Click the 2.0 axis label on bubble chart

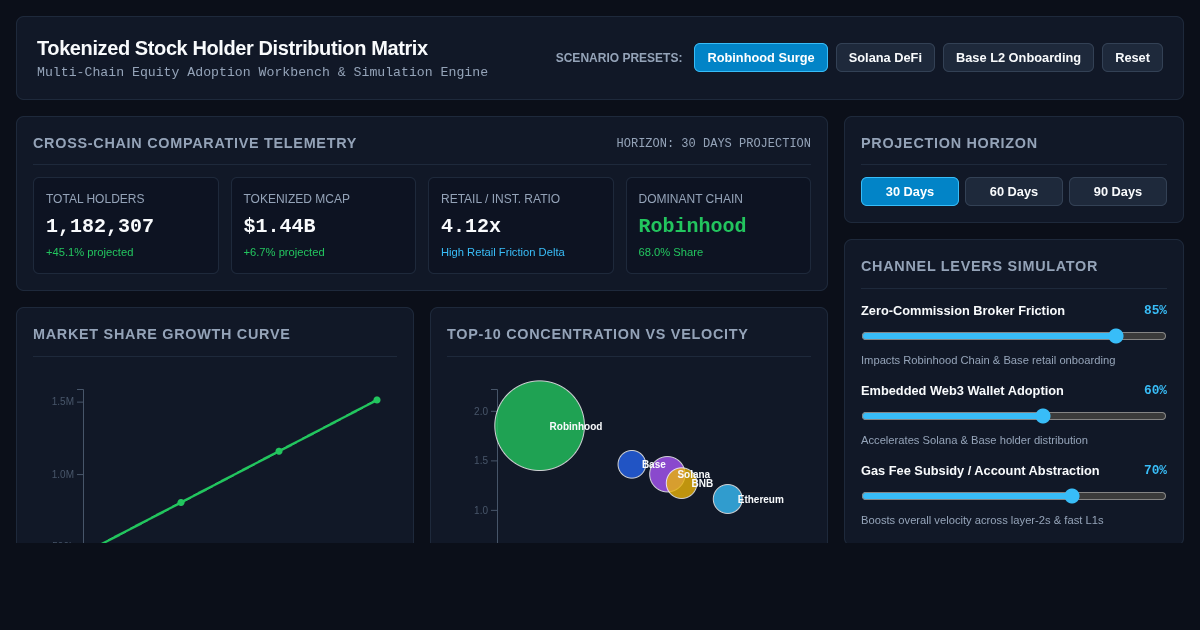tap(481, 411)
